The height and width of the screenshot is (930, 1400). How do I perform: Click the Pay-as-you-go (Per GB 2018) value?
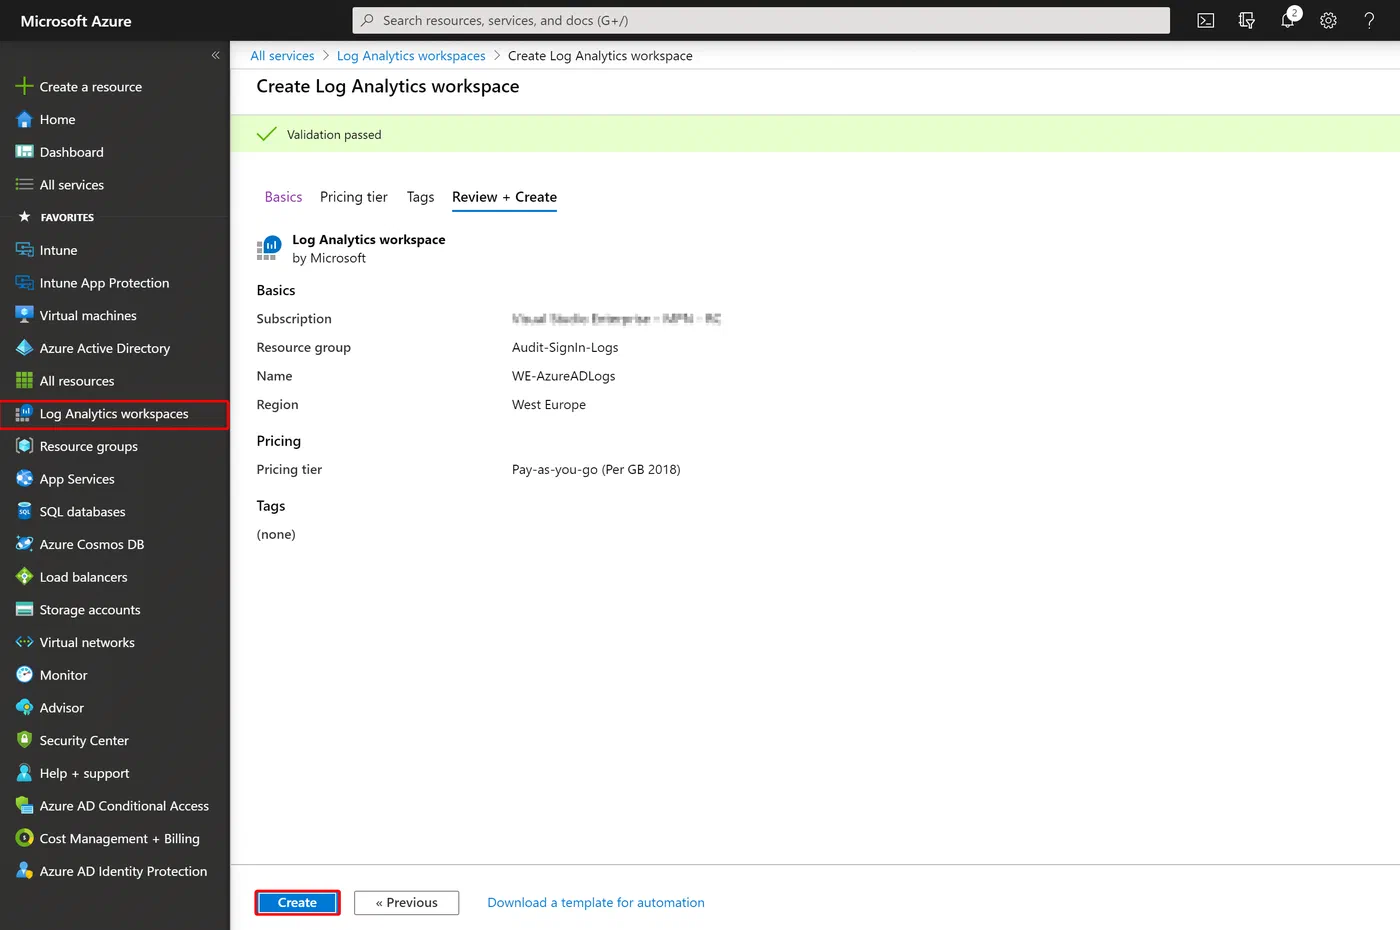click(596, 470)
